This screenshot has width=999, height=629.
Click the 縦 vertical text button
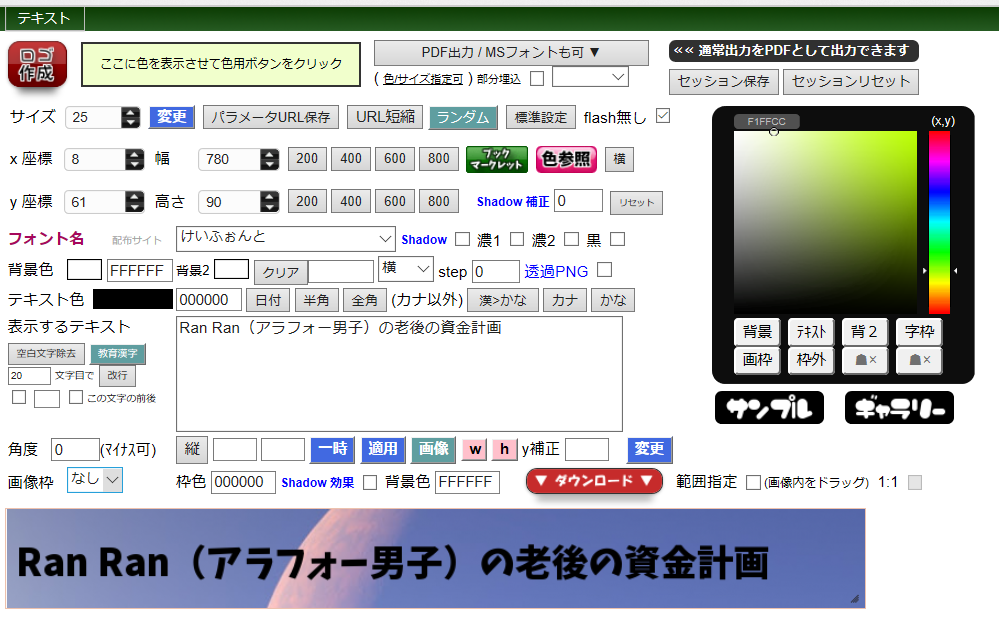click(x=192, y=449)
